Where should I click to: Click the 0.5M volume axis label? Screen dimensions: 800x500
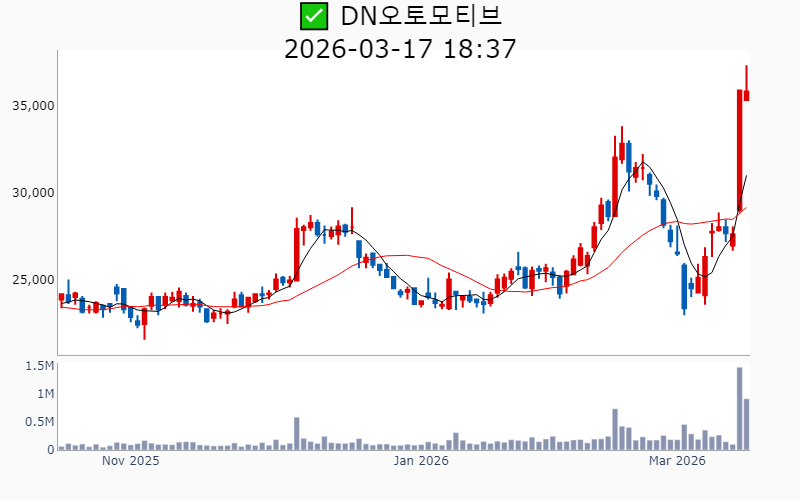pyautogui.click(x=39, y=422)
